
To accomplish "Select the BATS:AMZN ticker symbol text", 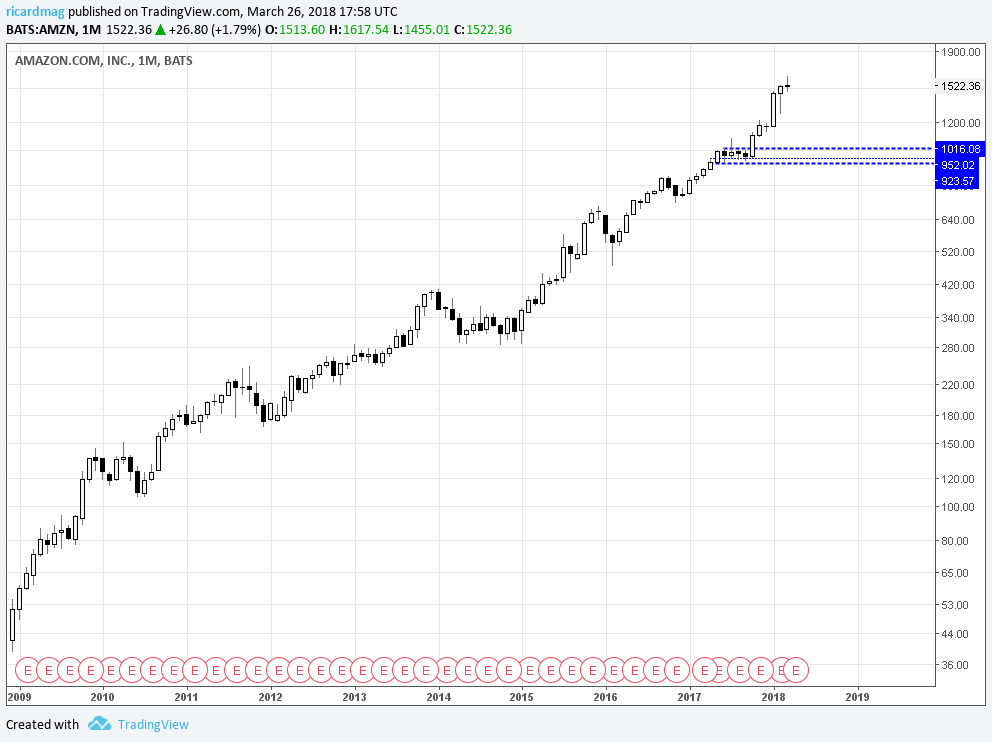I will [x=42, y=30].
